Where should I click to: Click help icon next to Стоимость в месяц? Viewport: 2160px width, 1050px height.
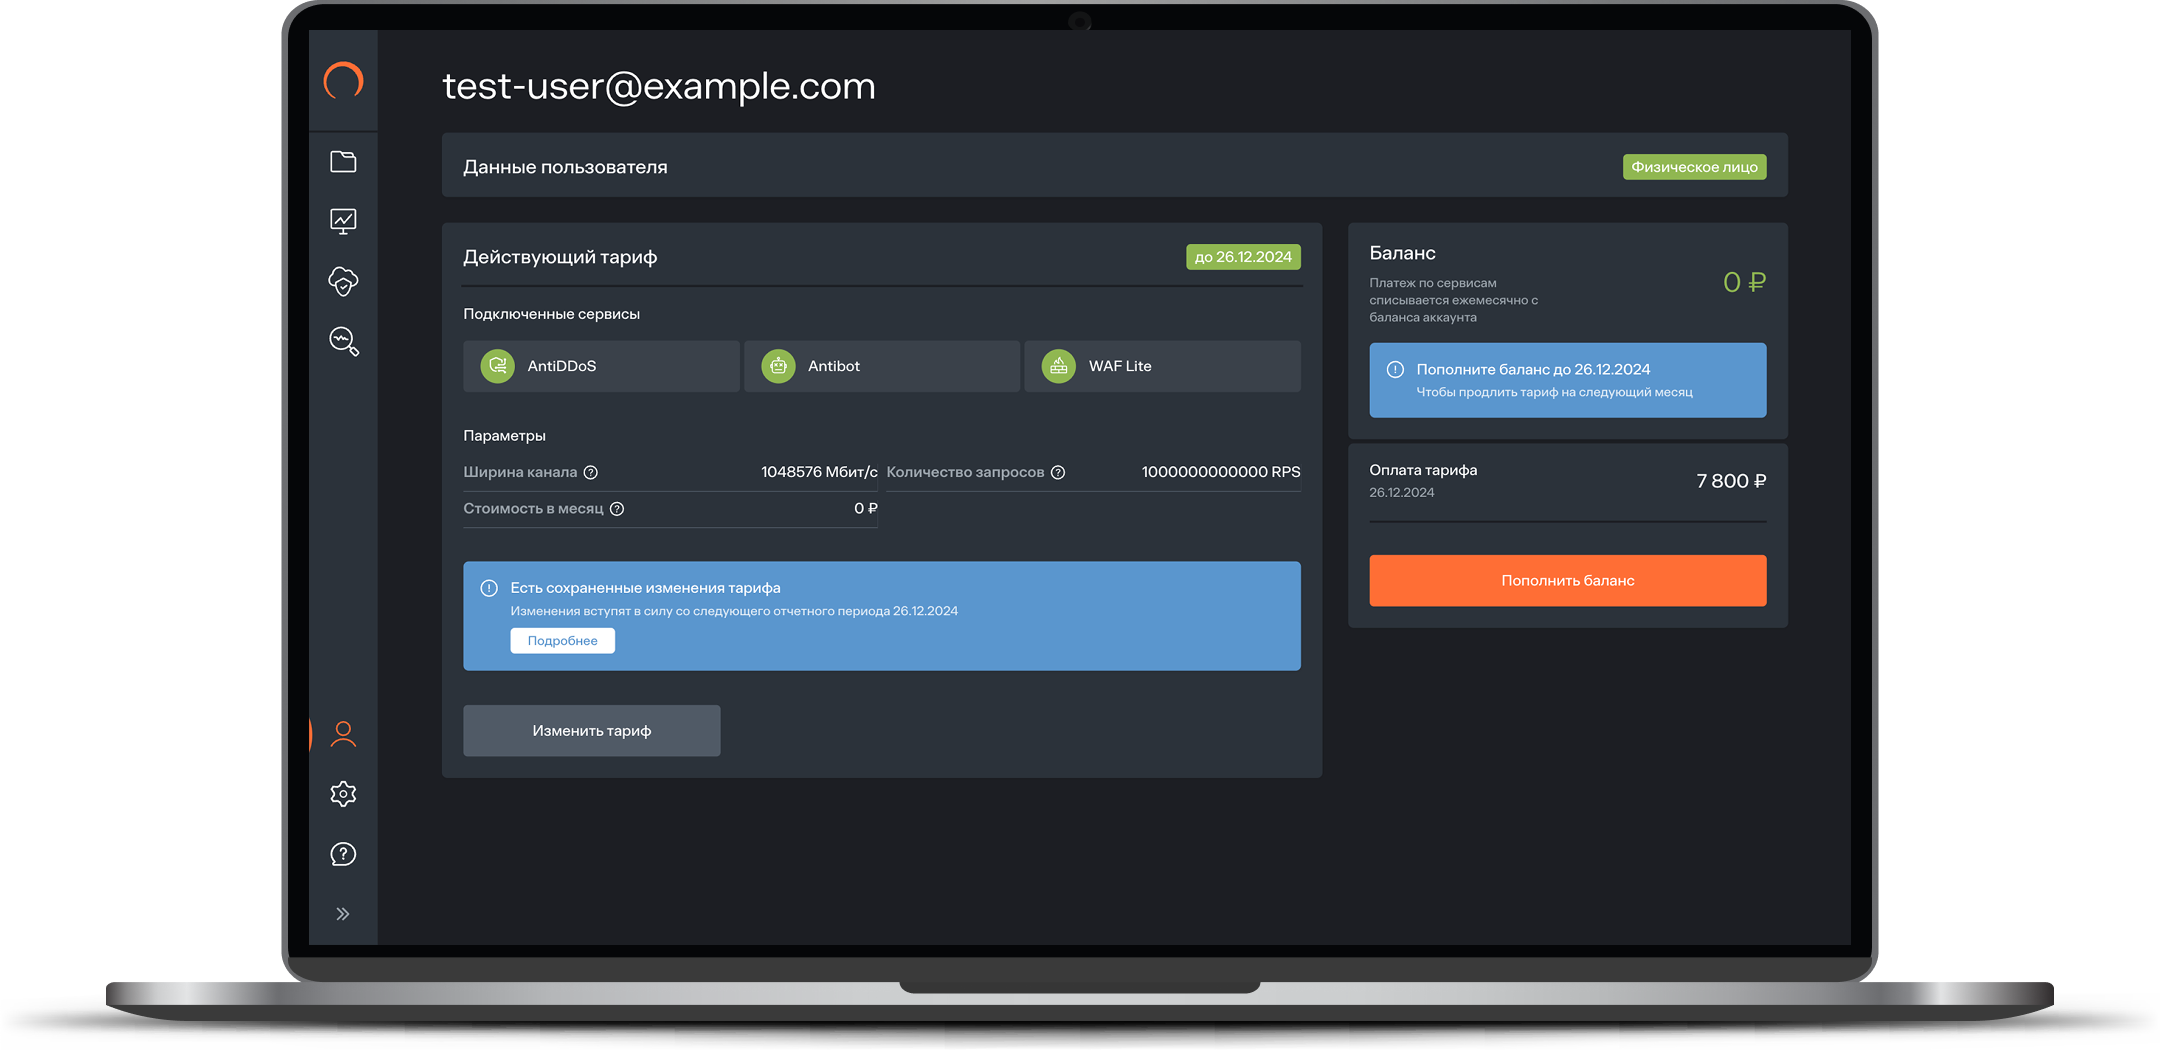point(617,509)
